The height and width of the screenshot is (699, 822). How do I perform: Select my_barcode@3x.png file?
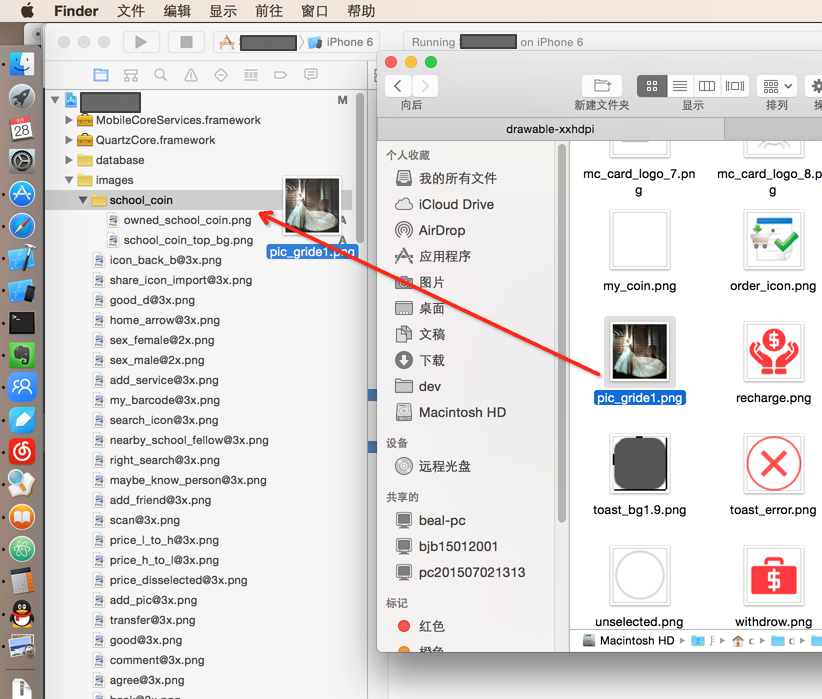[x=164, y=400]
